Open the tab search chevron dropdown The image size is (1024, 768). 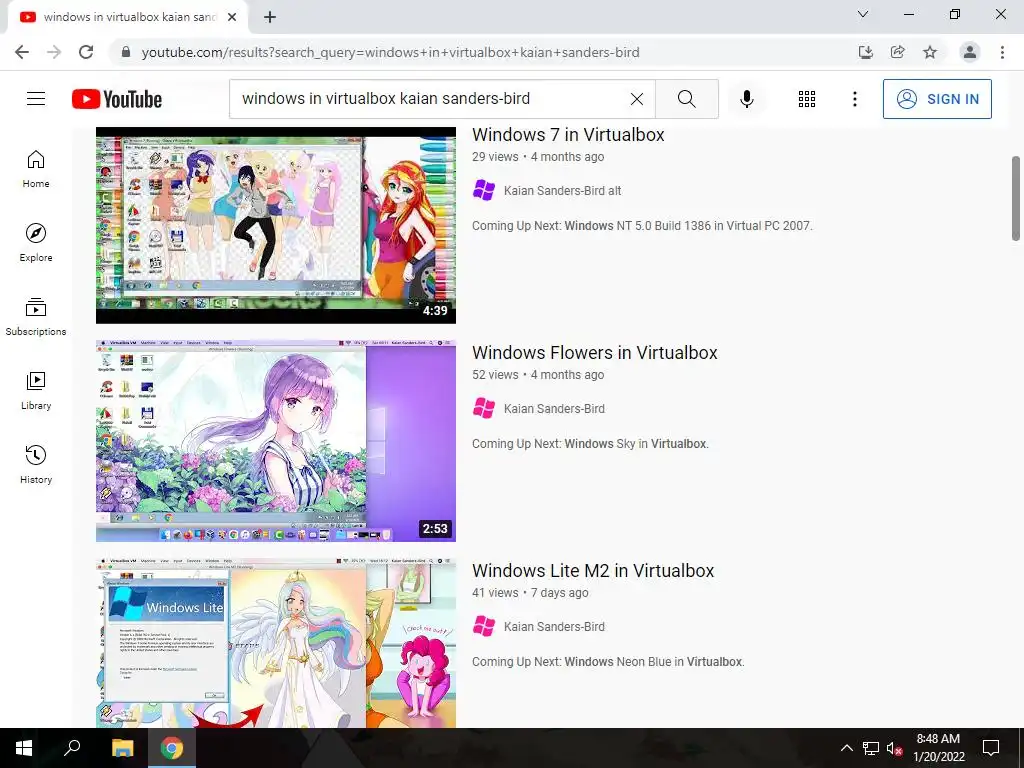[x=863, y=14]
